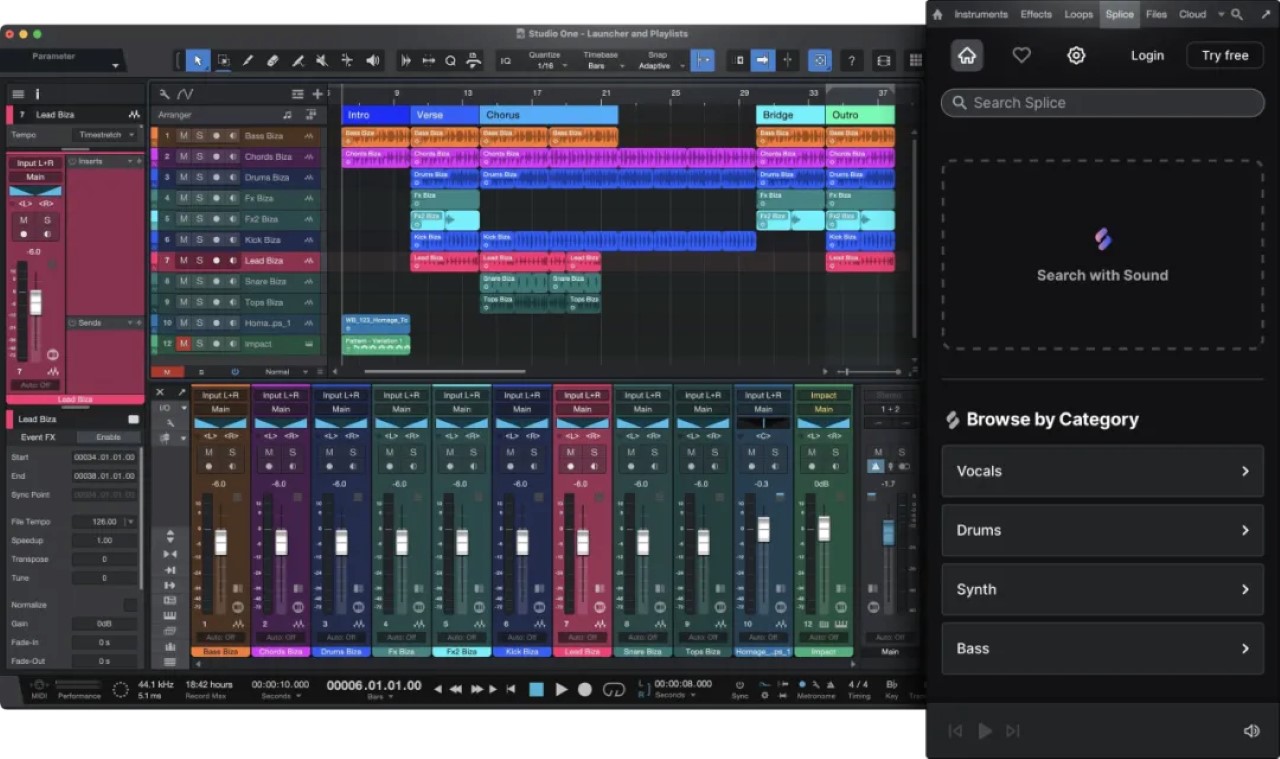Viewport: 1280px width, 759px height.
Task: Click the Splice Login button
Action: pos(1147,55)
